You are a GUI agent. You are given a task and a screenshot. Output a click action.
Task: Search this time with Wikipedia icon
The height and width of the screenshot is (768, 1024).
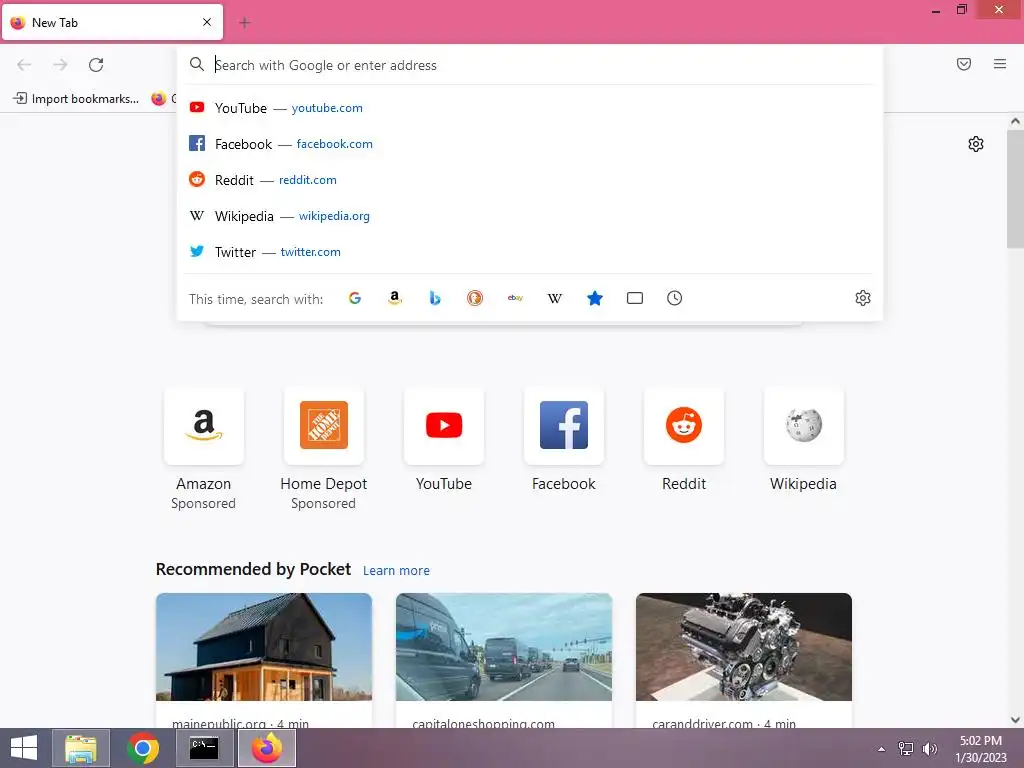tap(554, 298)
